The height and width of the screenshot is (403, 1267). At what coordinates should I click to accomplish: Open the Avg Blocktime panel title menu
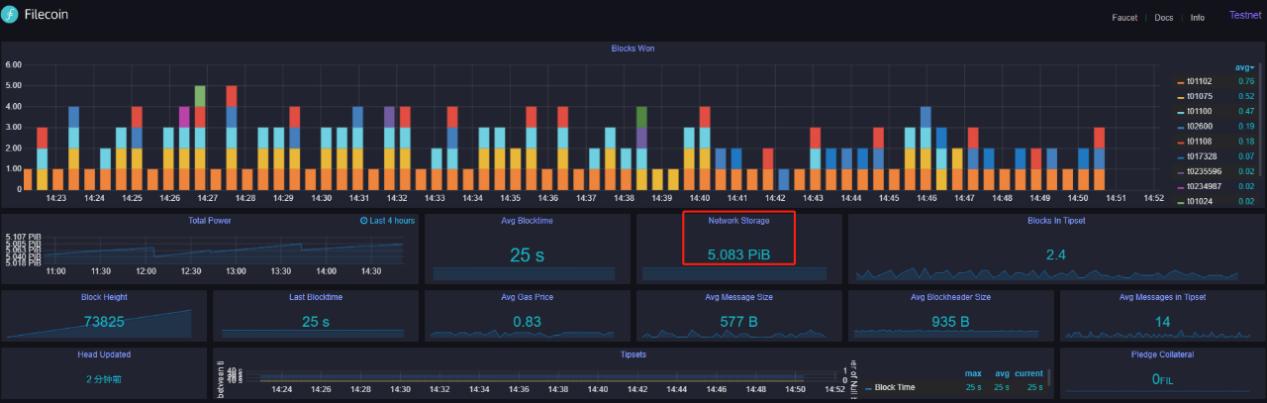[527, 220]
